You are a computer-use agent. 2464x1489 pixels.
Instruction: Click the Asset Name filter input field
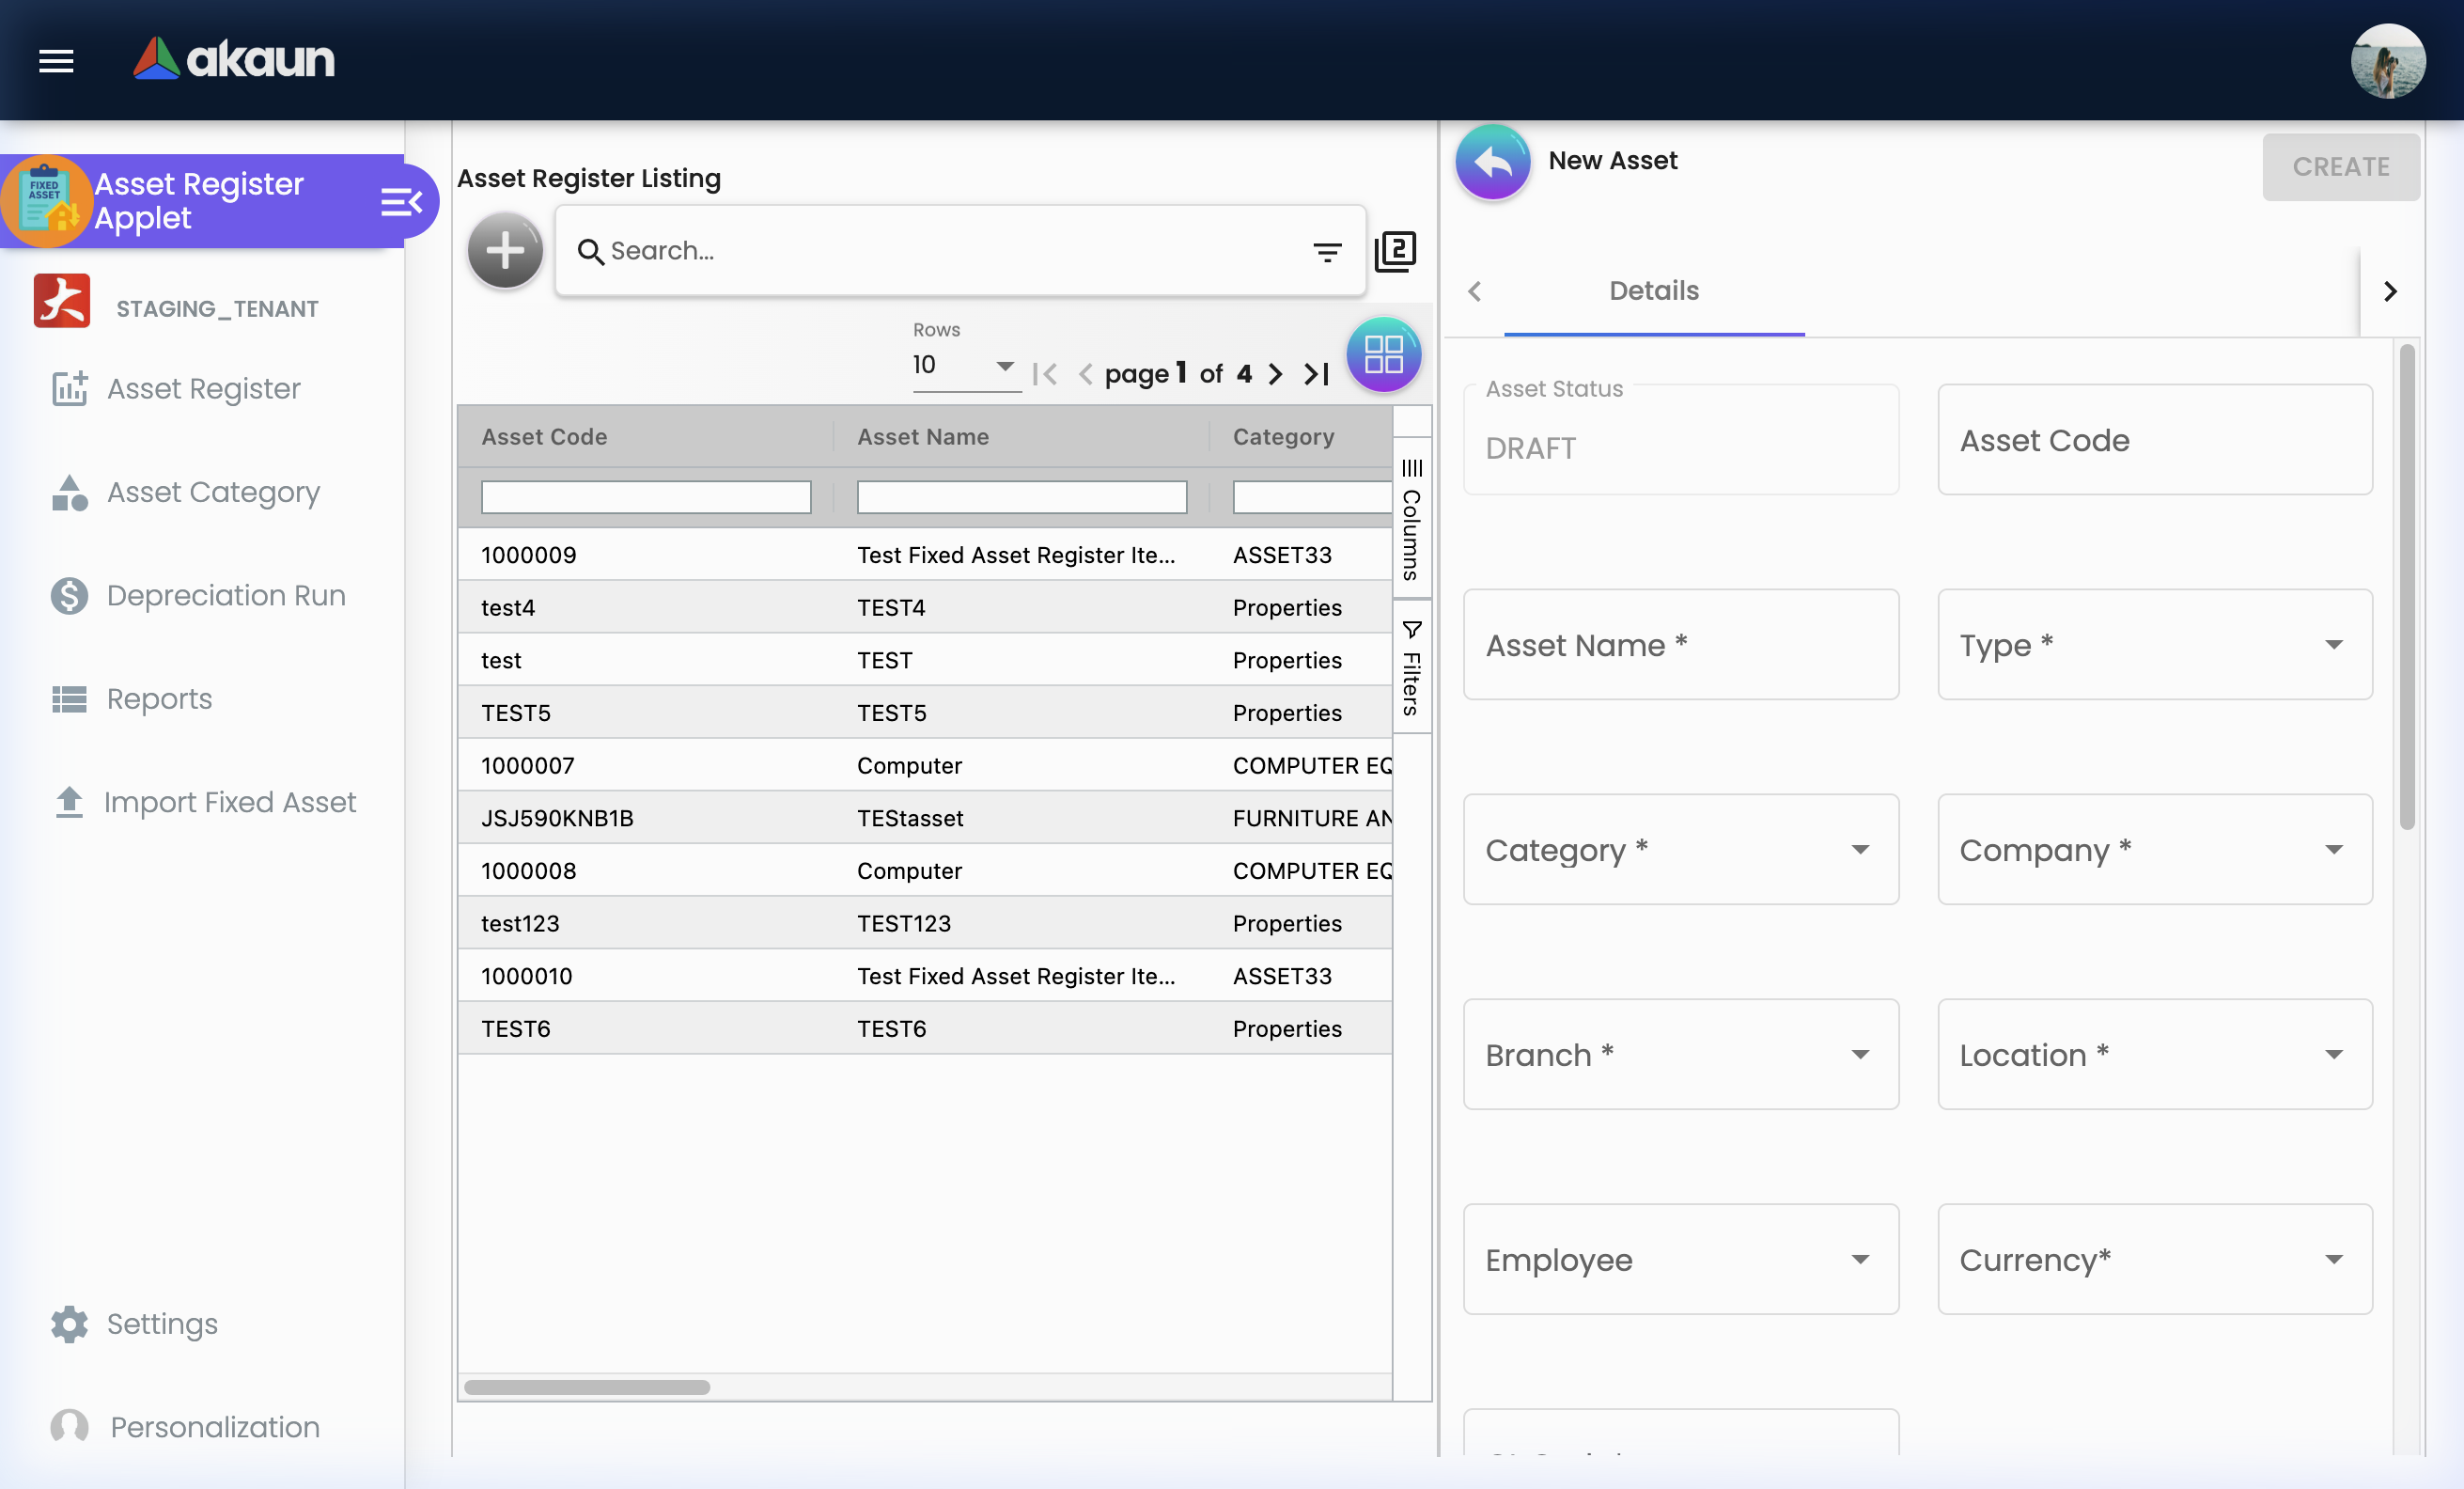tap(1020, 497)
